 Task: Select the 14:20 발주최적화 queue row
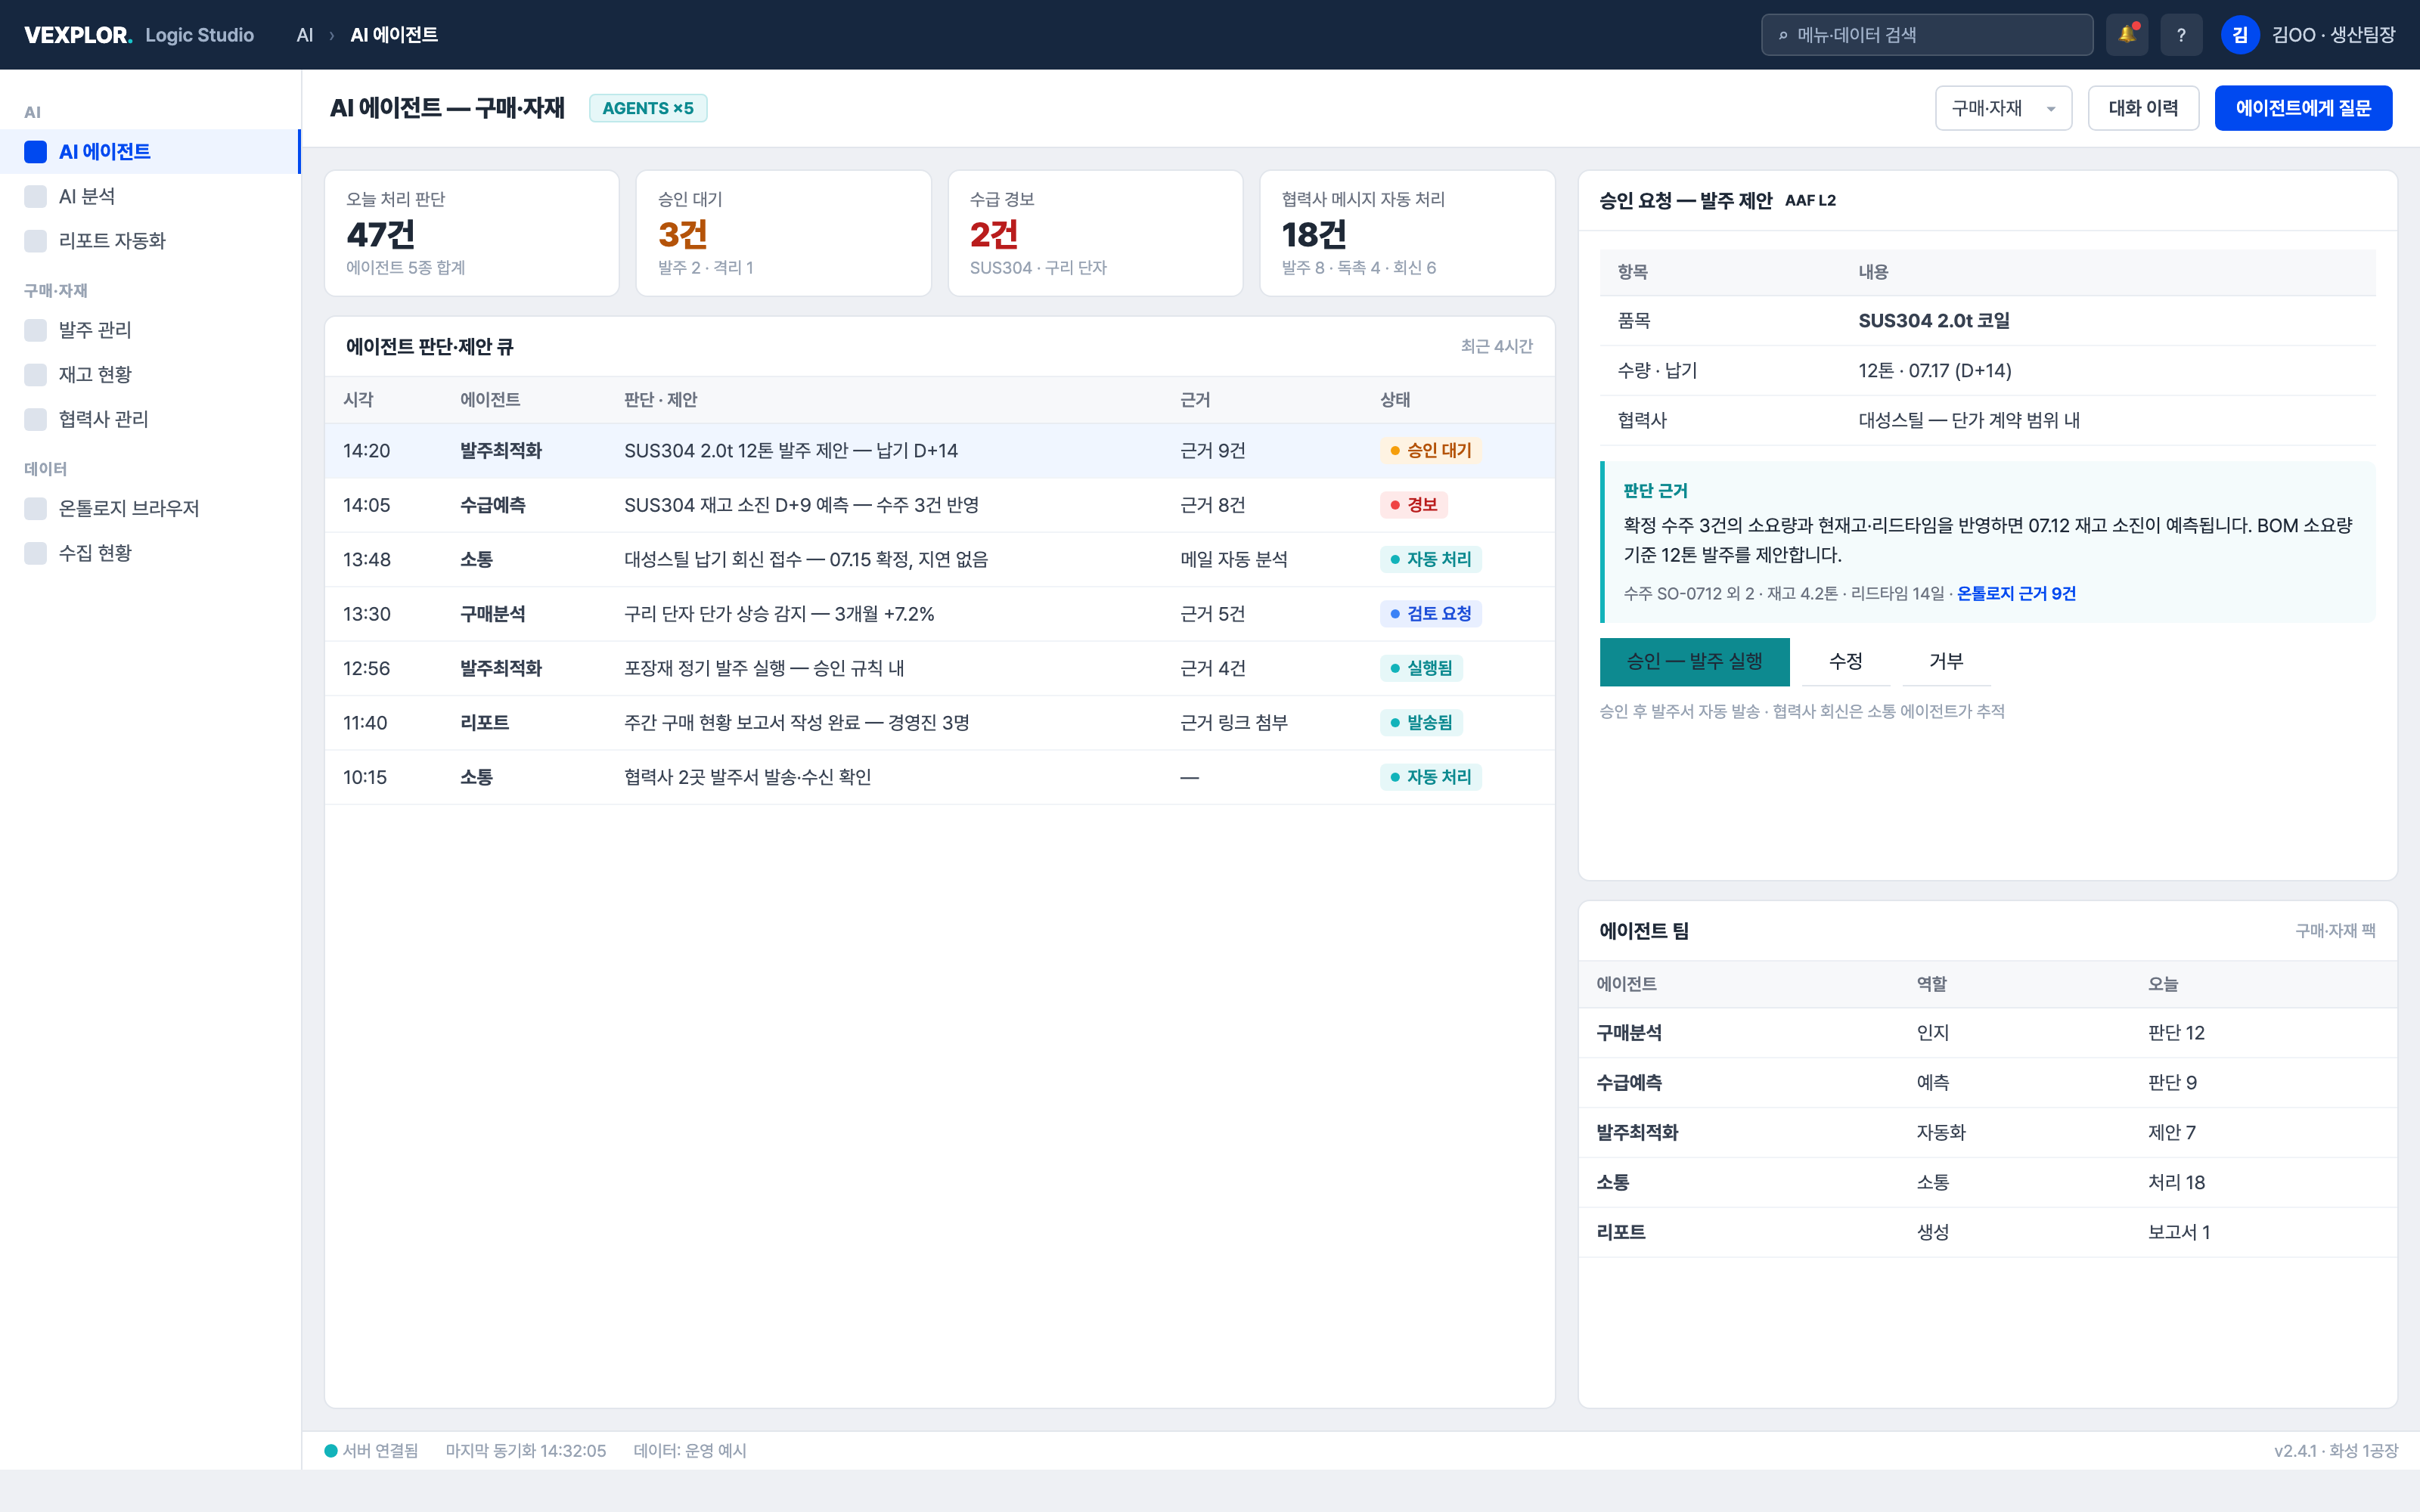939,451
